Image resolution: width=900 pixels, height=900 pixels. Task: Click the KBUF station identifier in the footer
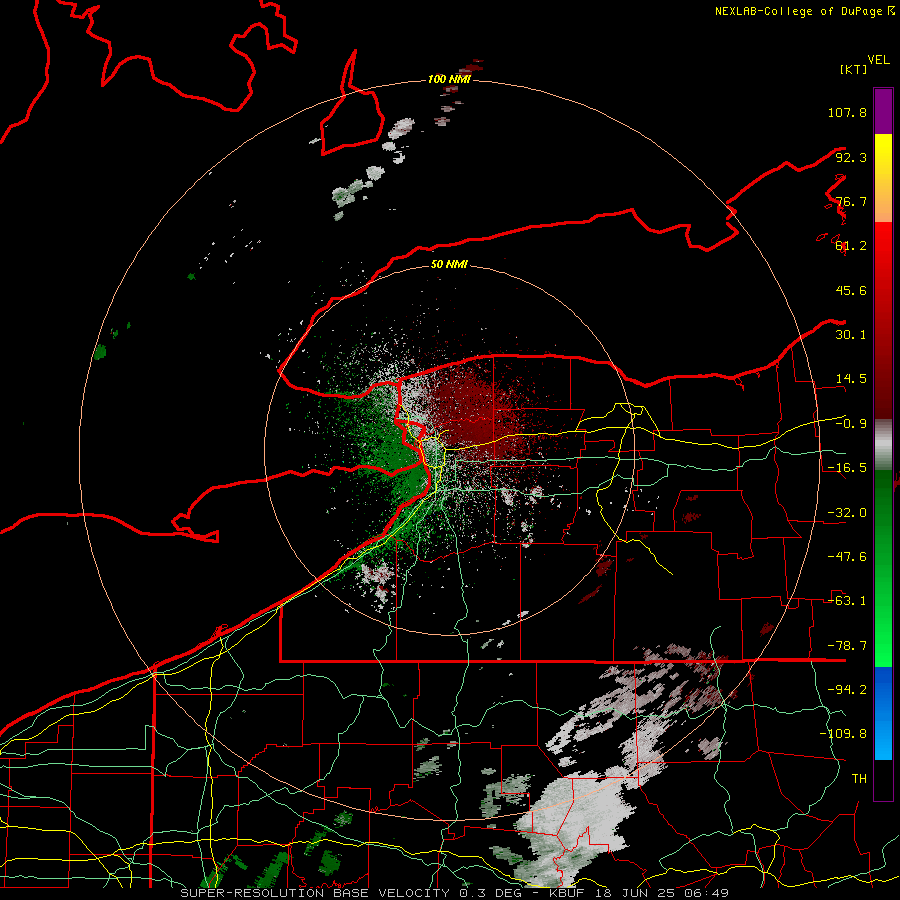pyautogui.click(x=566, y=893)
